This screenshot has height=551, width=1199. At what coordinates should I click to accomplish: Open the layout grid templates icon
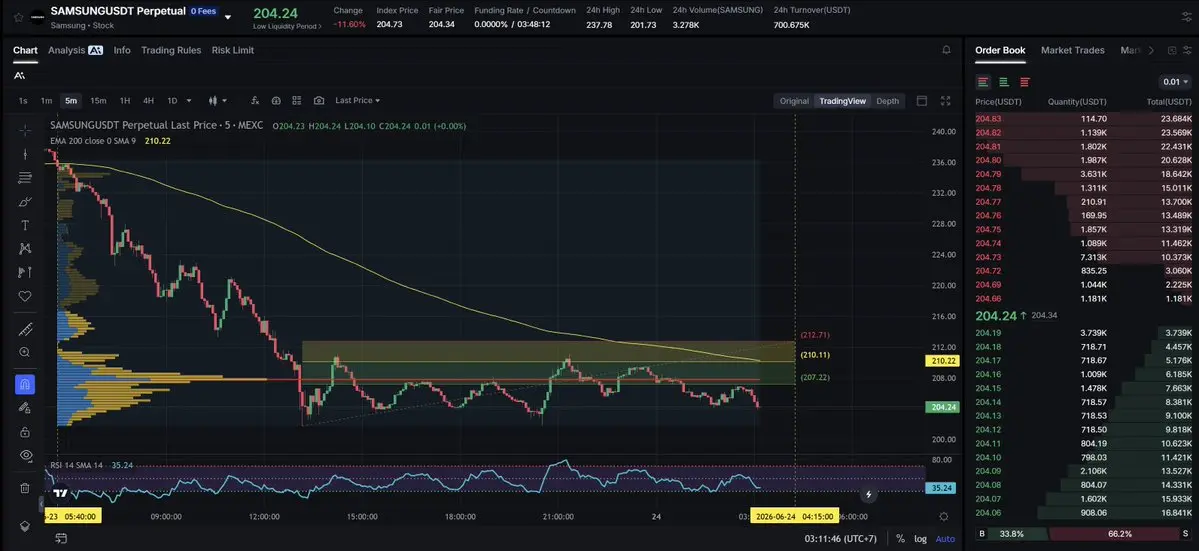tap(297, 101)
